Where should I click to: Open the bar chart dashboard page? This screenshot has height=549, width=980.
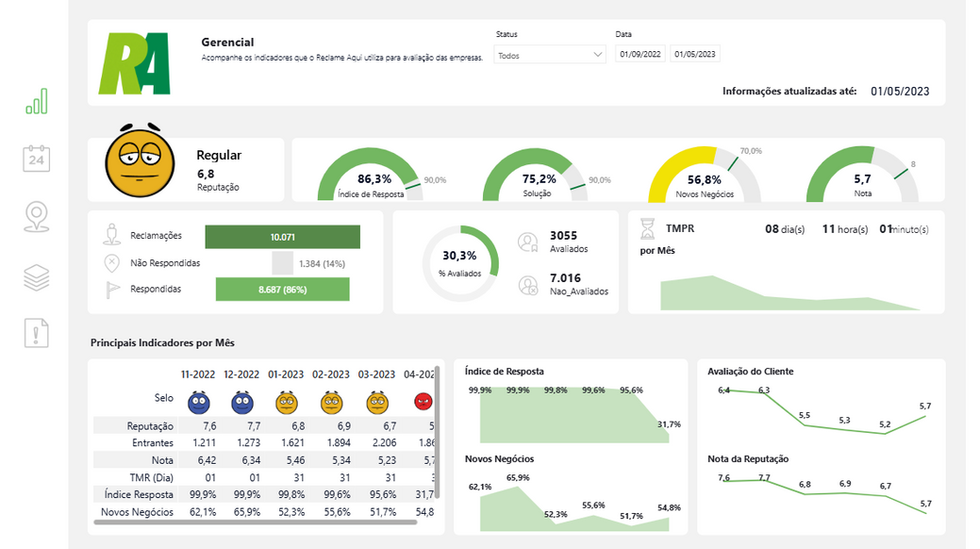(36, 101)
